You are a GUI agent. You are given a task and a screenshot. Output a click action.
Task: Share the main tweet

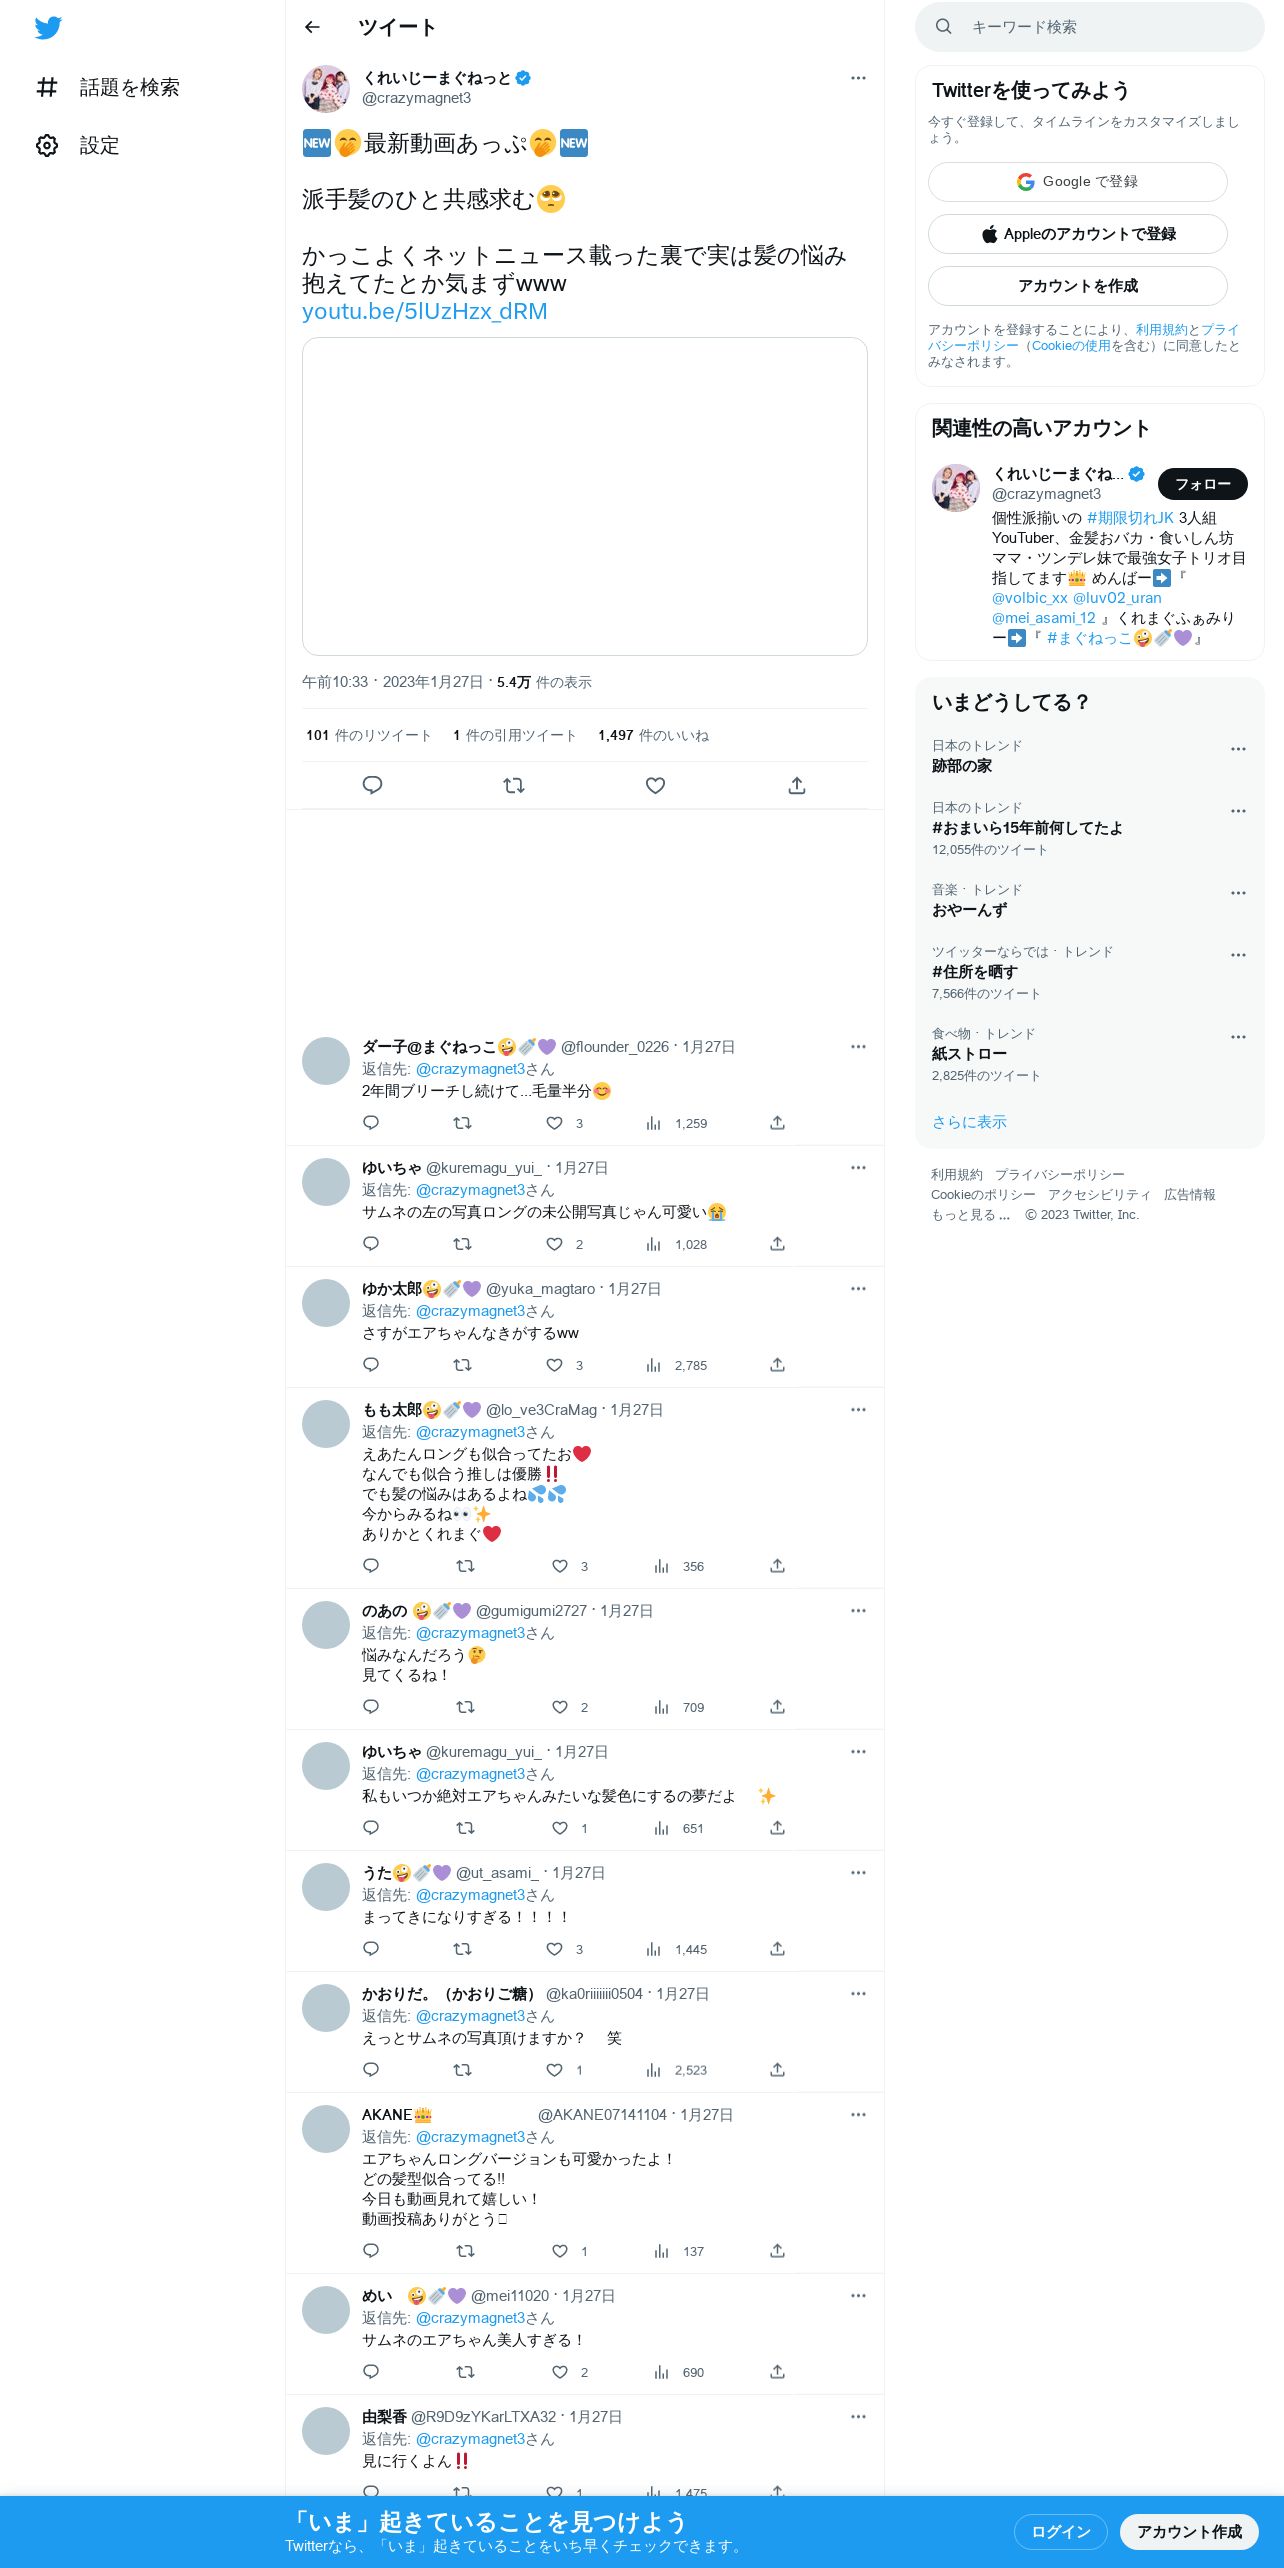click(x=797, y=785)
